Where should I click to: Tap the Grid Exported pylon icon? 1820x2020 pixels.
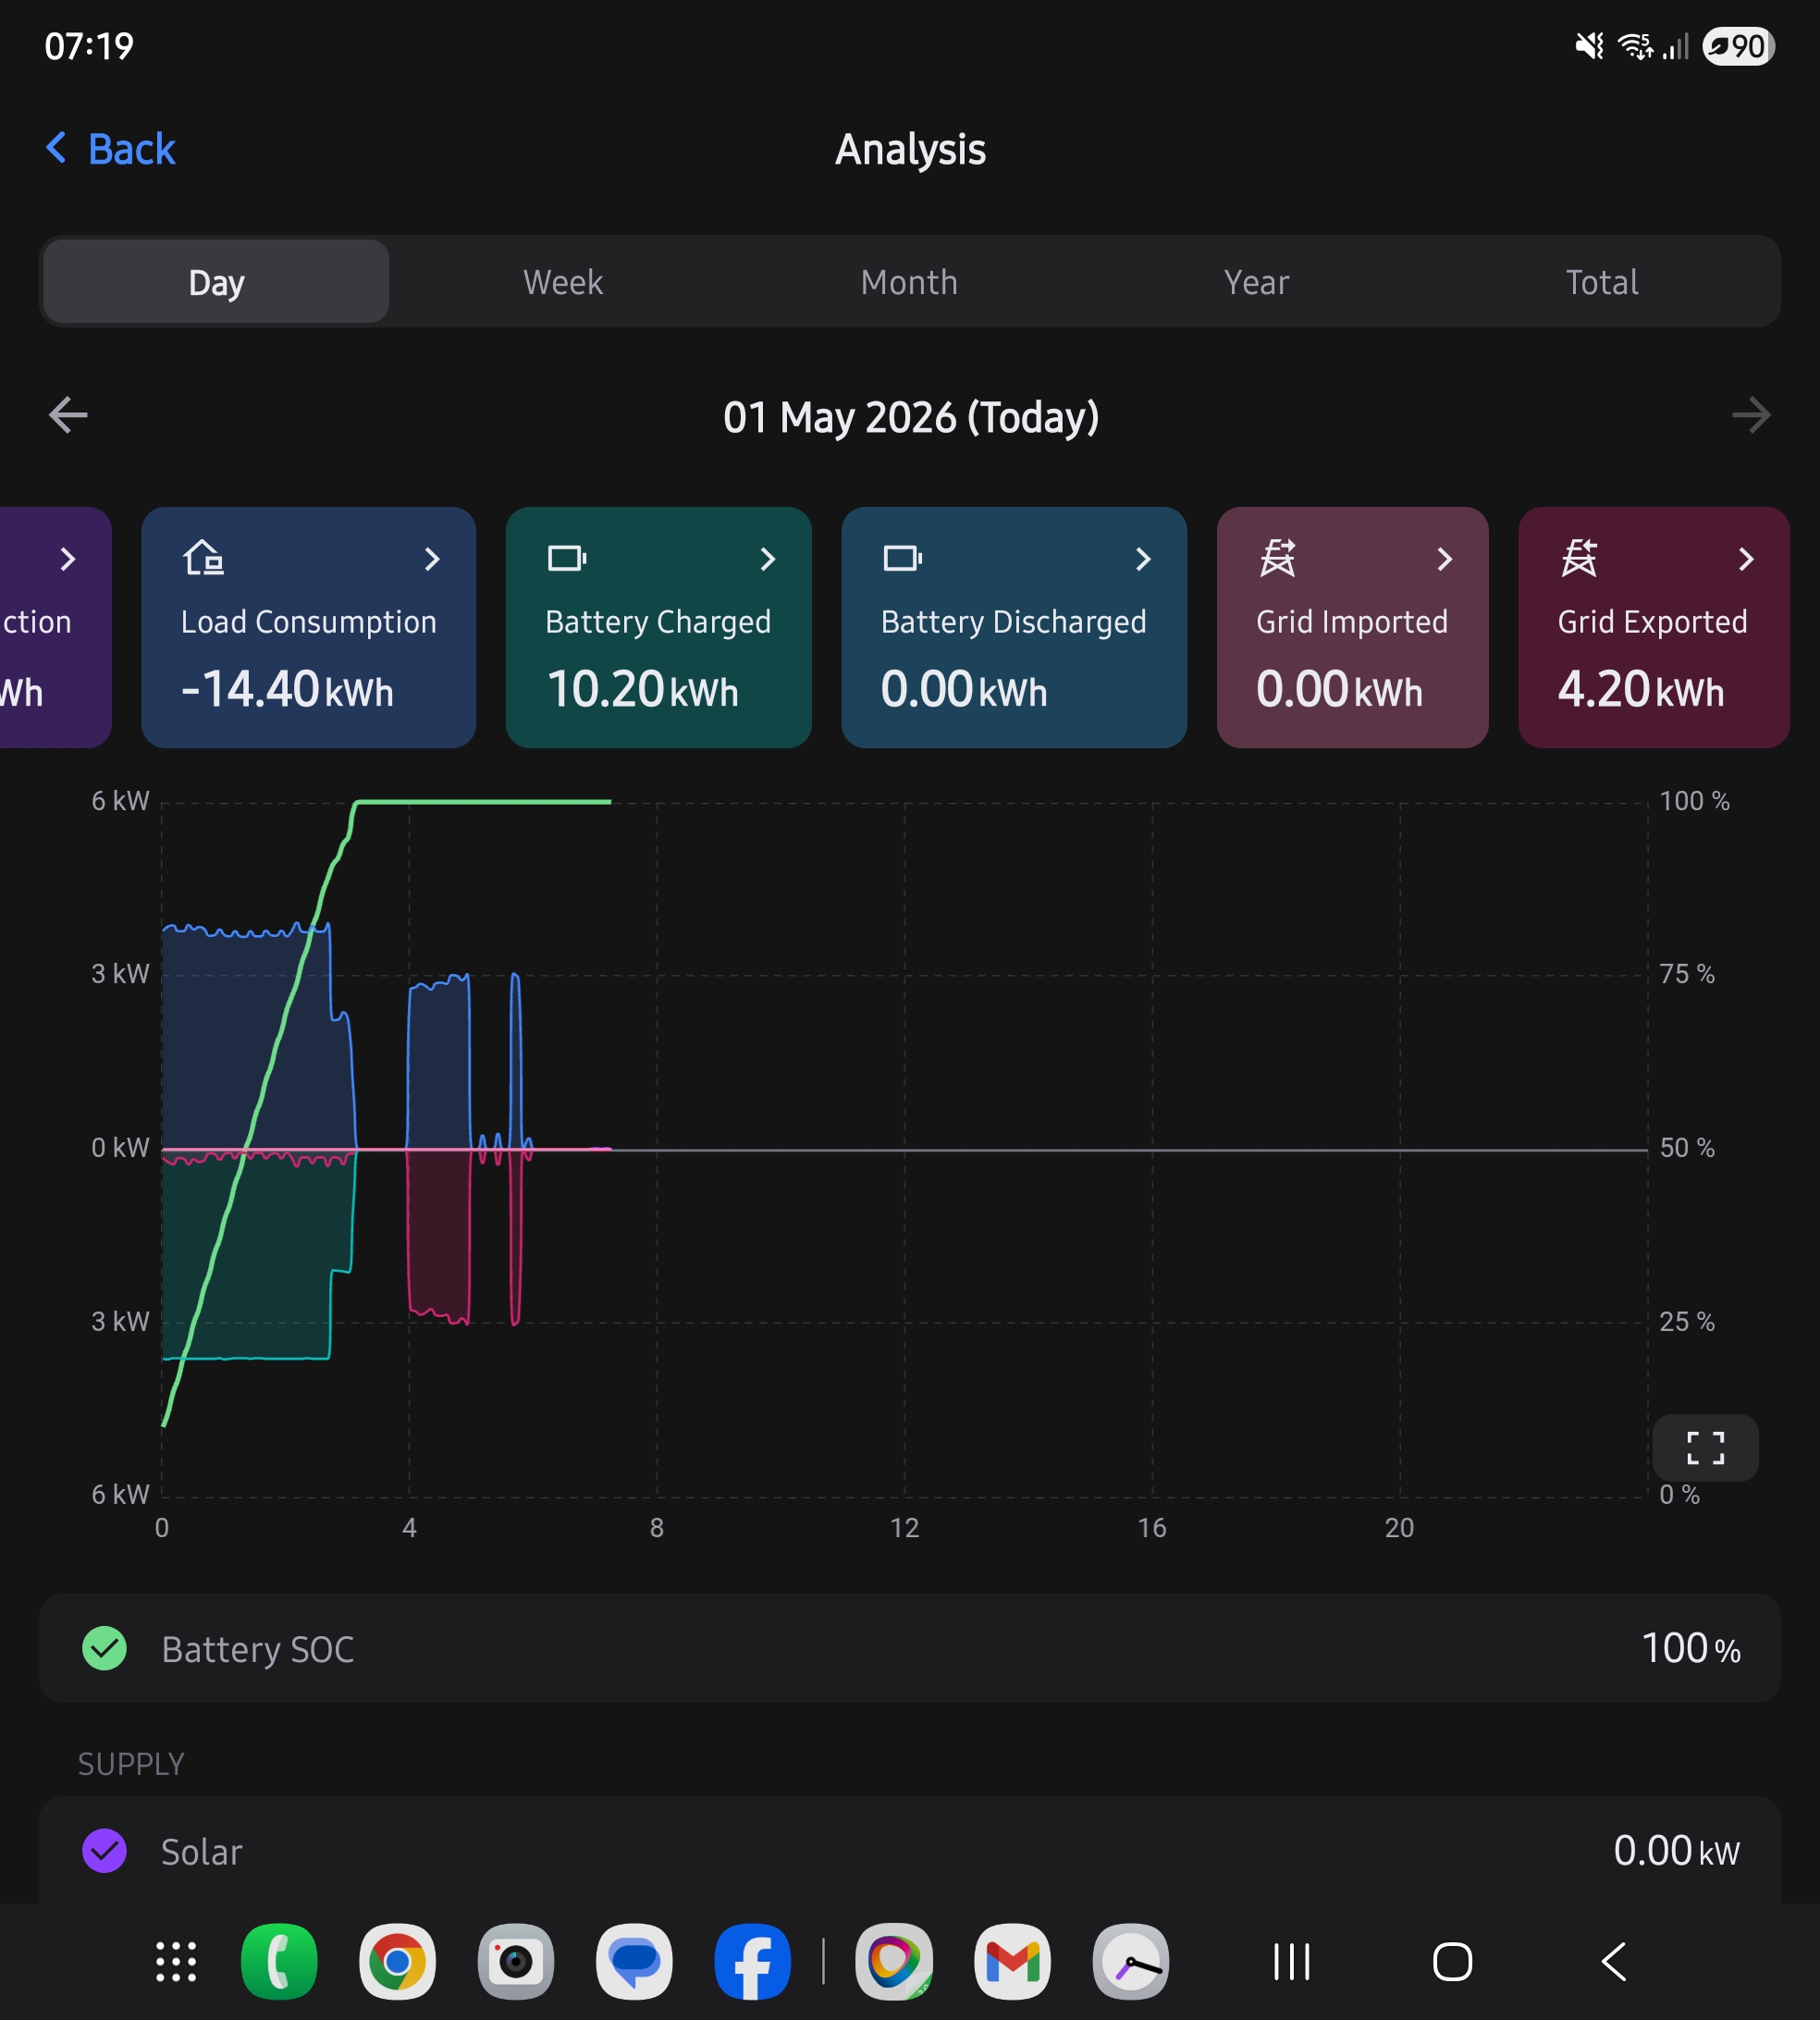pos(1579,558)
